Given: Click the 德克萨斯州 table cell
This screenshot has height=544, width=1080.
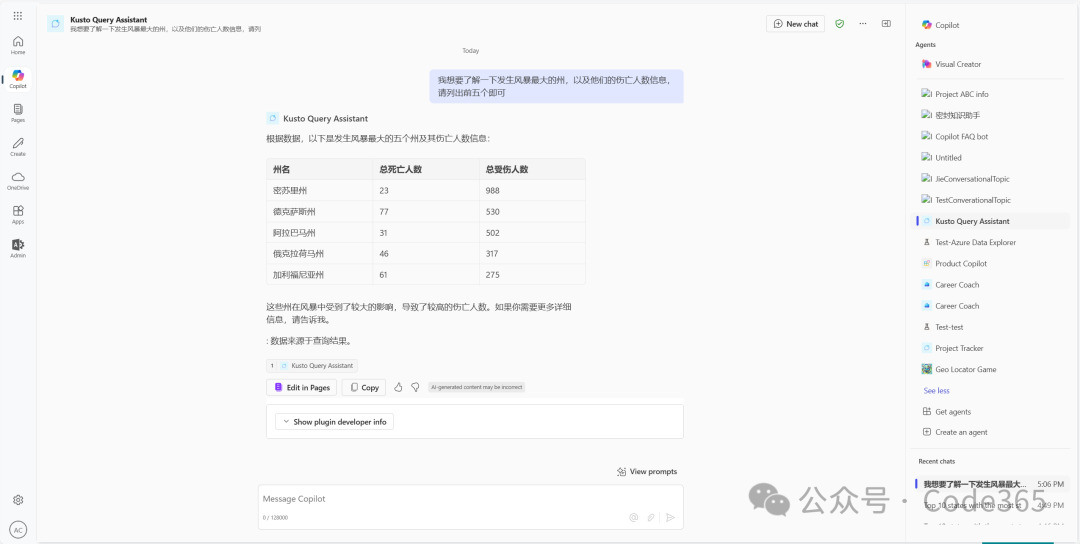Looking at the screenshot, I should point(320,211).
